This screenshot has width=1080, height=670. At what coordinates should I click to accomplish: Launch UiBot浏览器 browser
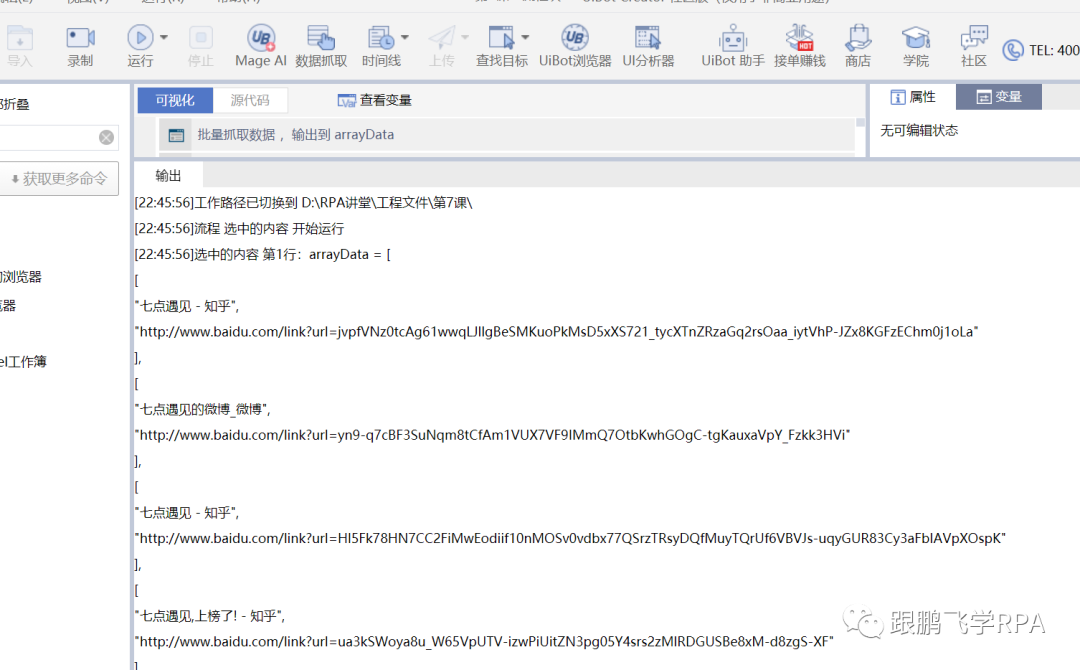tap(574, 45)
